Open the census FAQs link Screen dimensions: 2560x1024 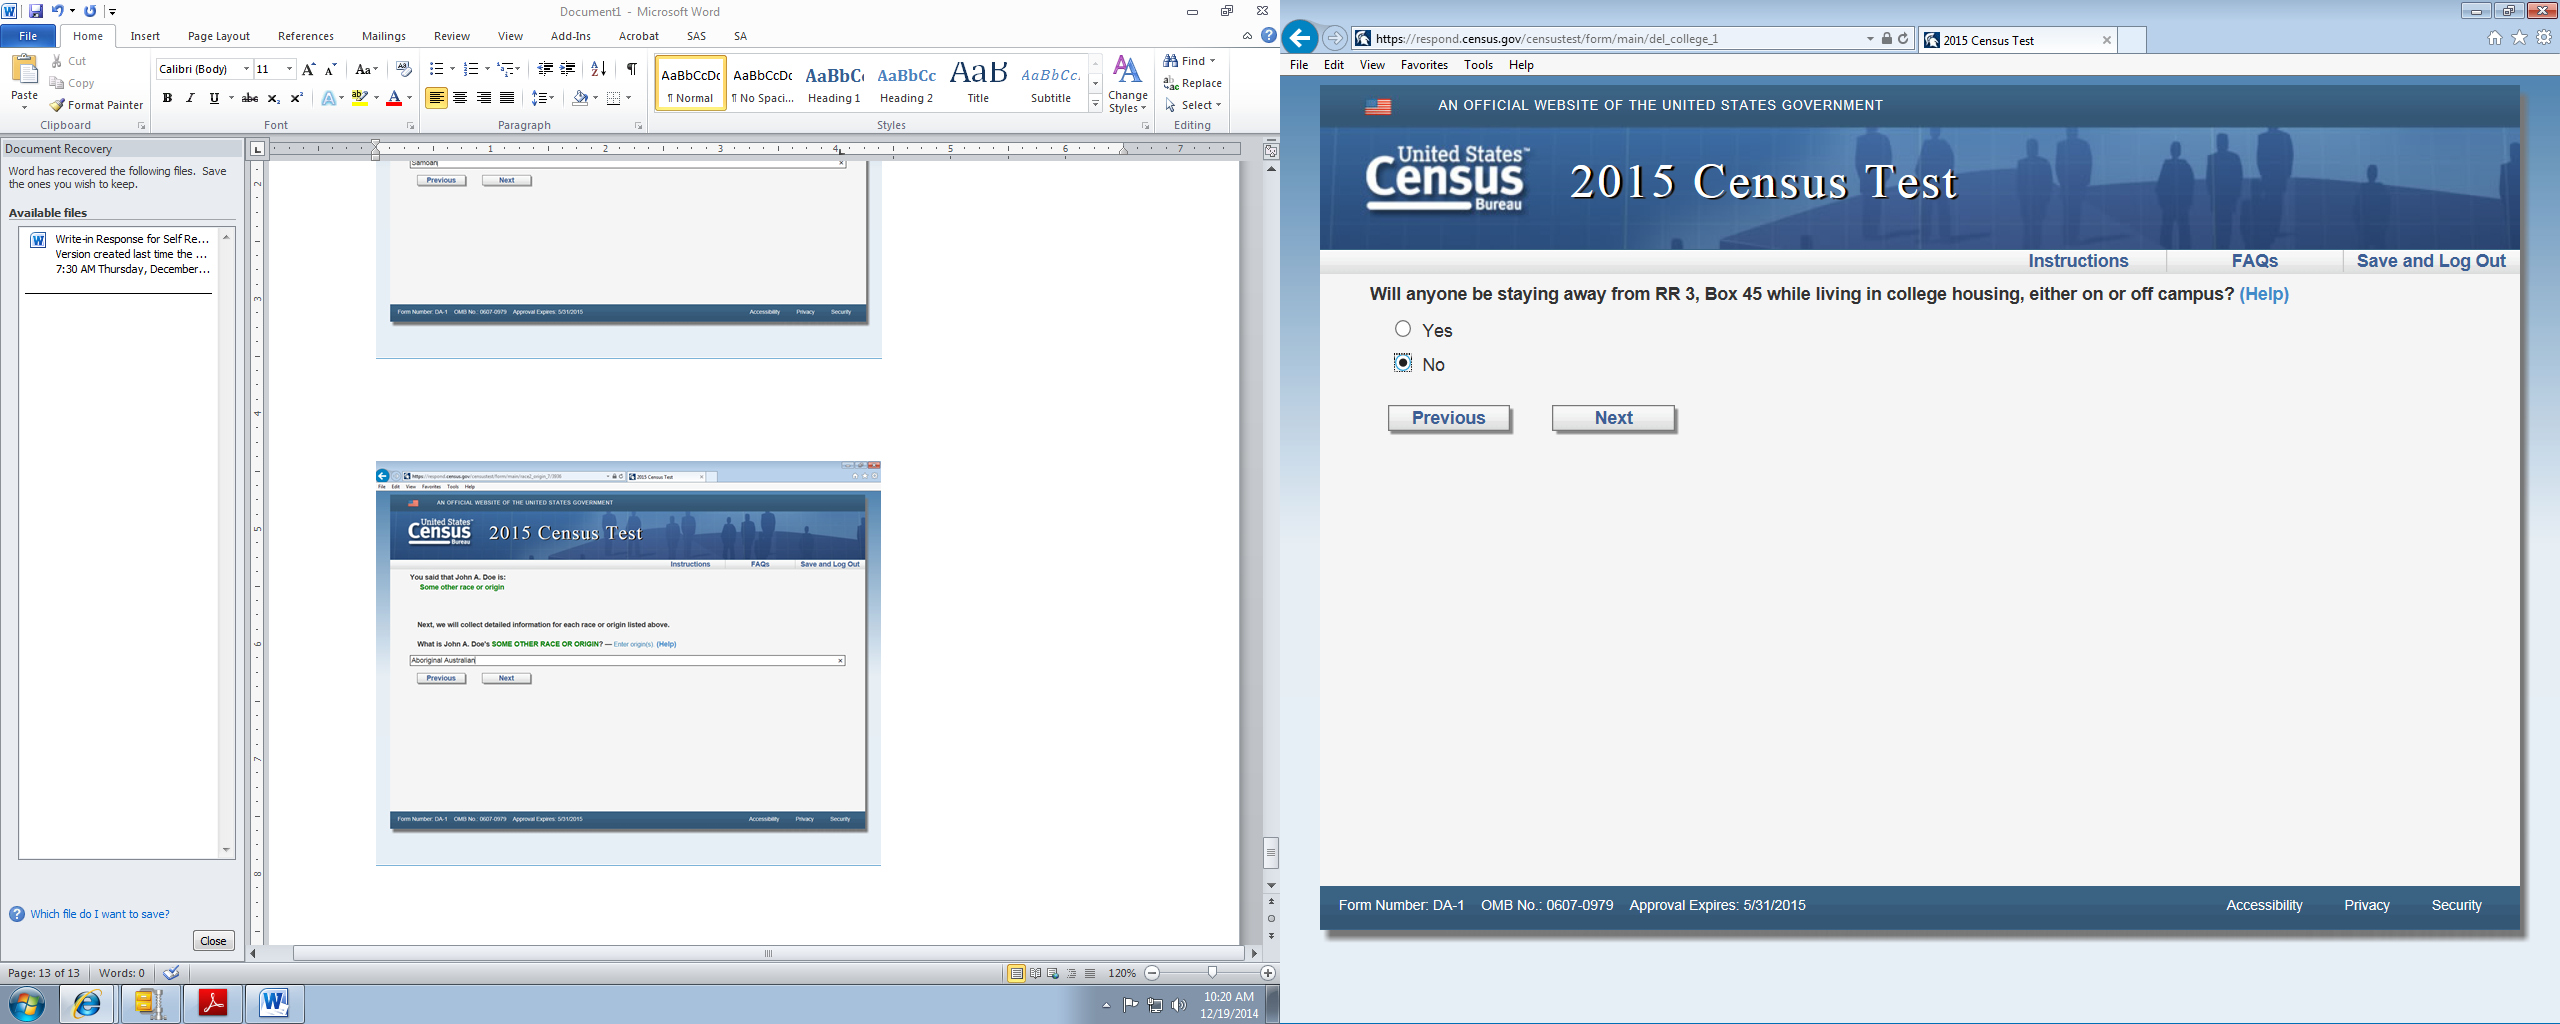point(2255,261)
